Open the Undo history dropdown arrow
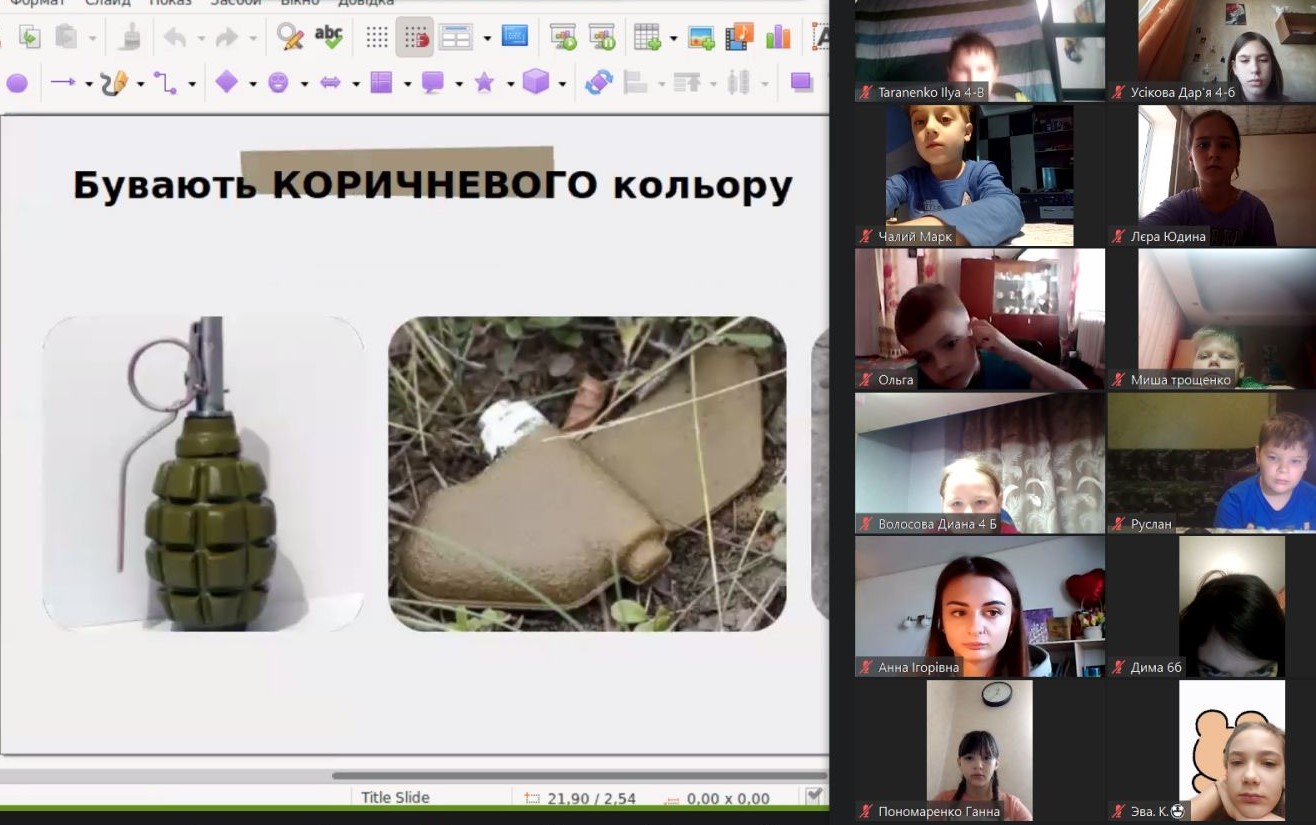Viewport: 1316px width, 825px height. point(201,39)
